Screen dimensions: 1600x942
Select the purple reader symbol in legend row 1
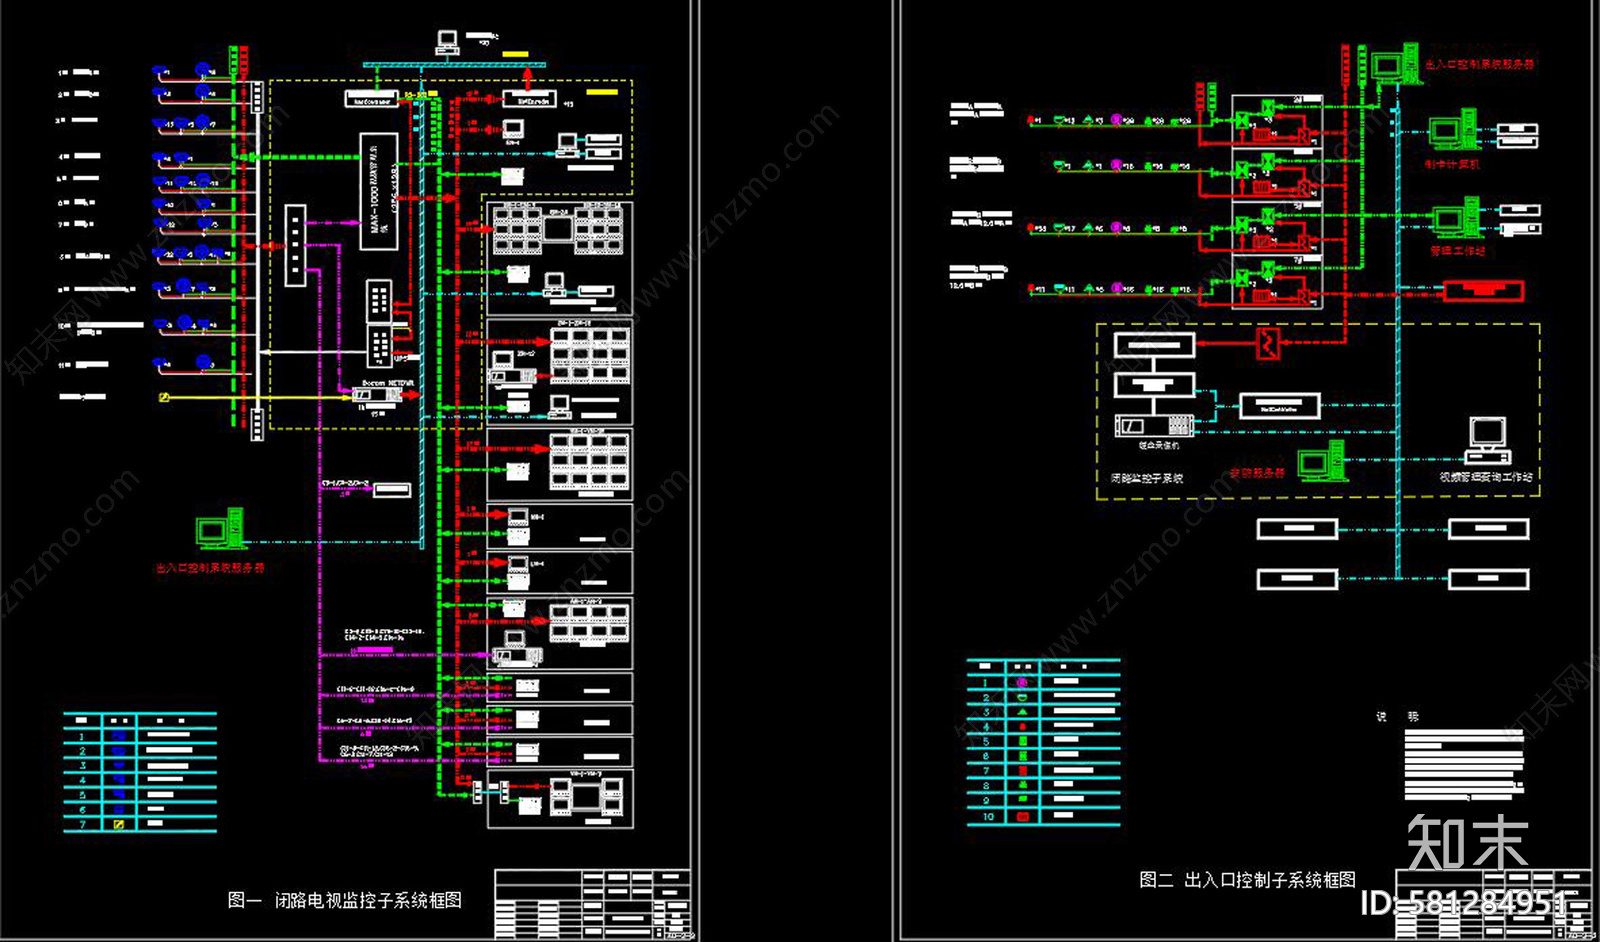[1021, 682]
